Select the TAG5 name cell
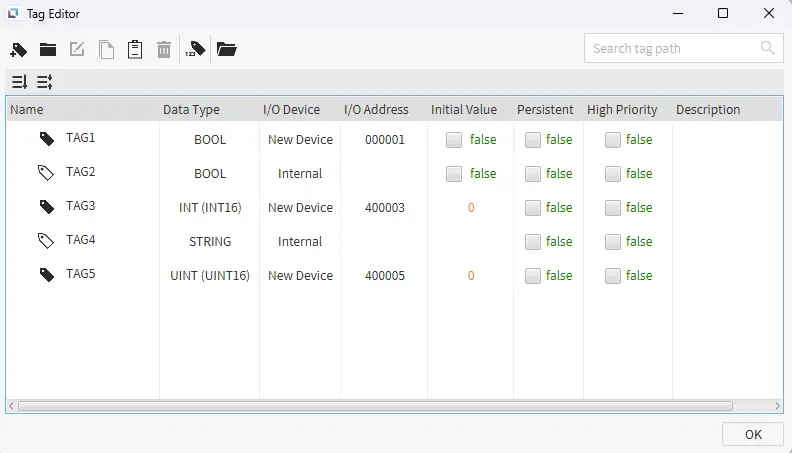 [x=80, y=273]
